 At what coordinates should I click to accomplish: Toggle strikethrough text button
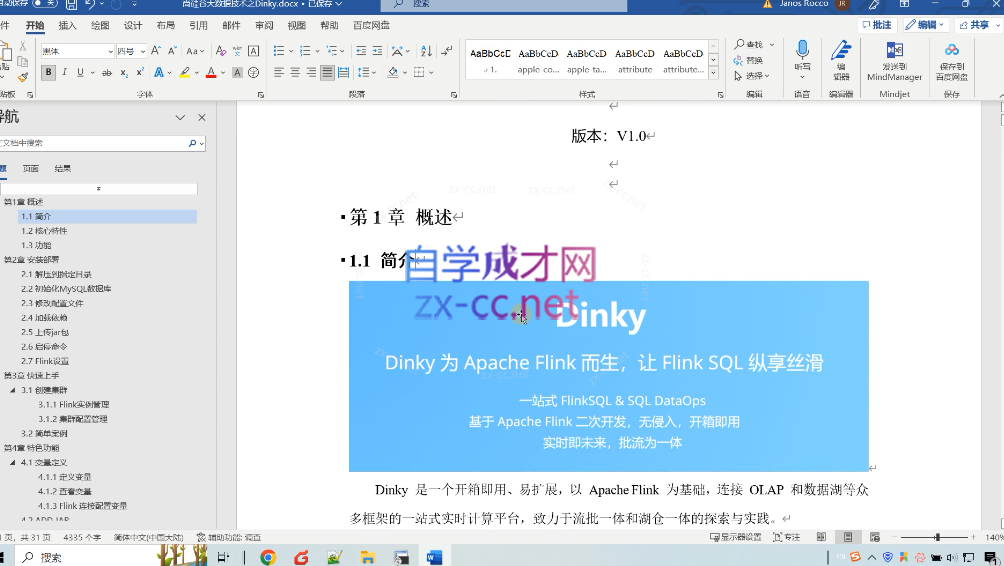pyautogui.click(x=107, y=72)
